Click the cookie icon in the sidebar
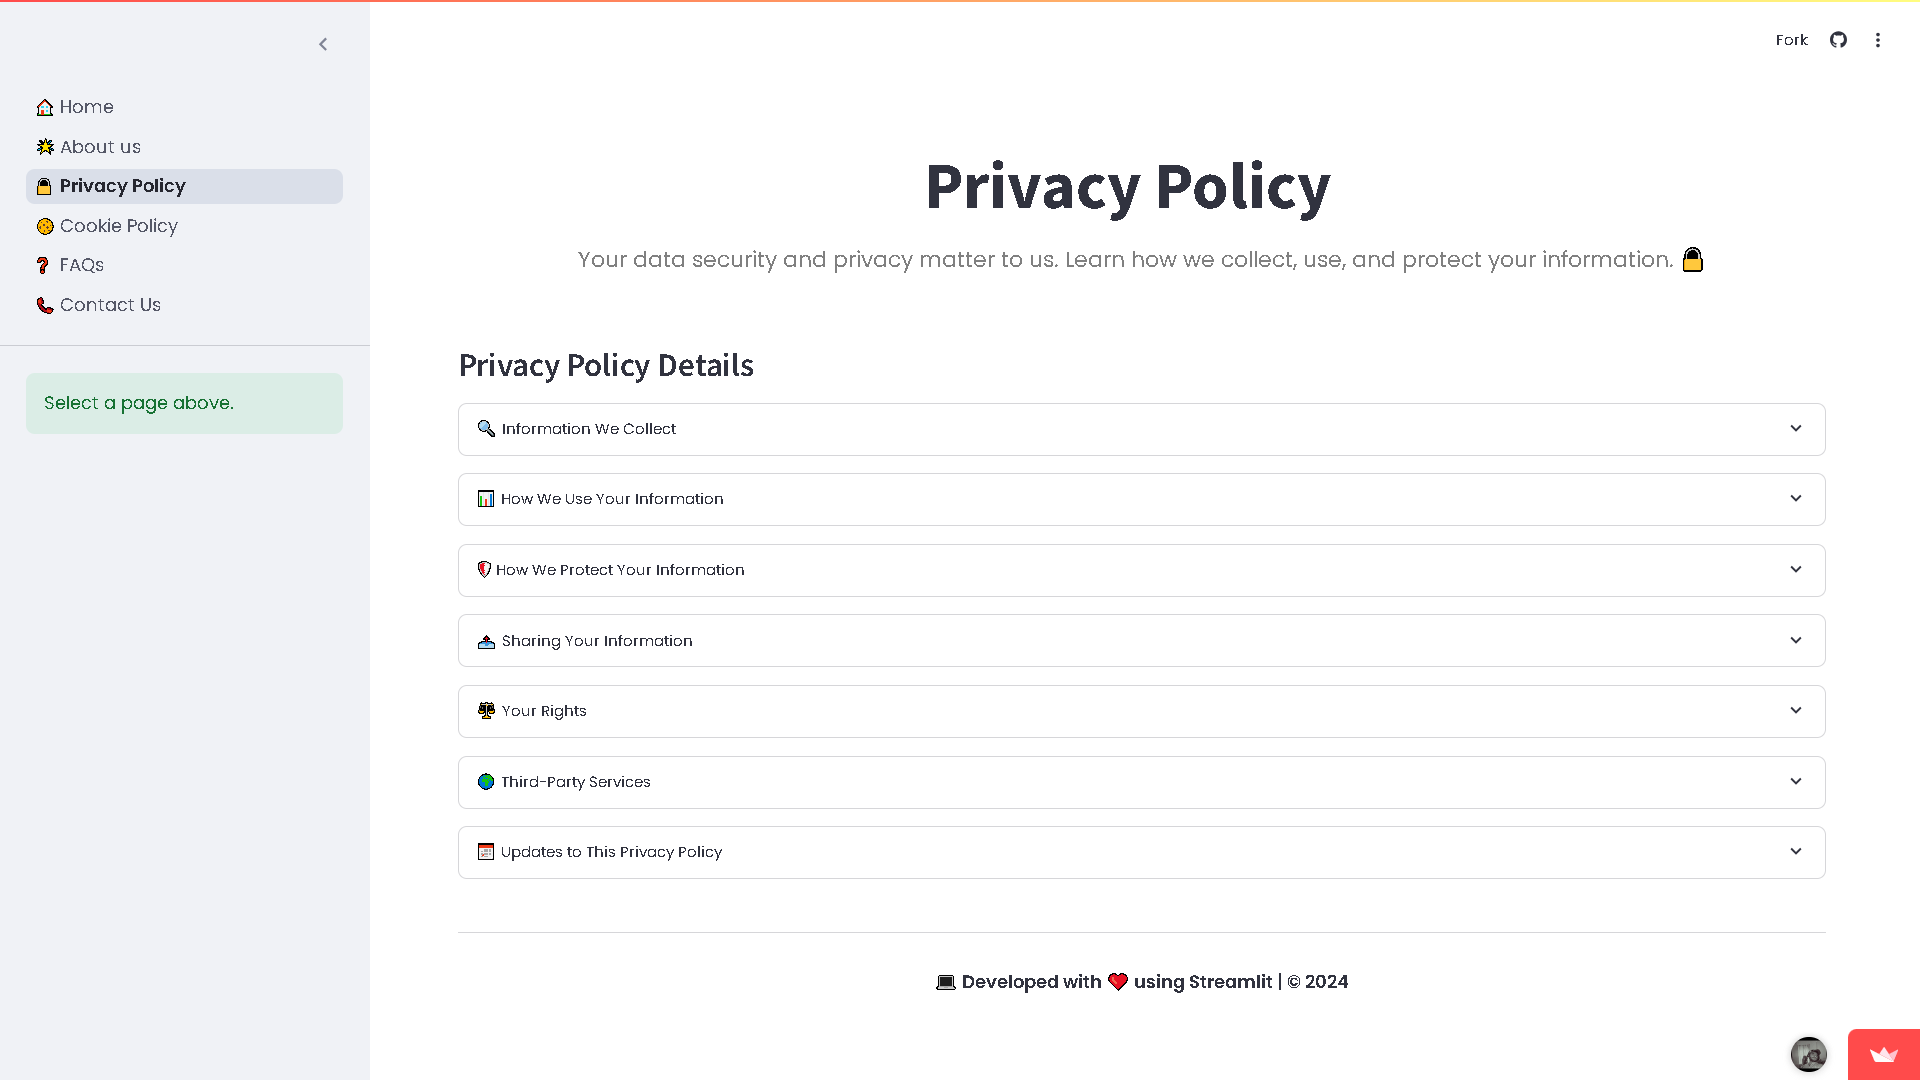This screenshot has width=1920, height=1080. point(45,226)
